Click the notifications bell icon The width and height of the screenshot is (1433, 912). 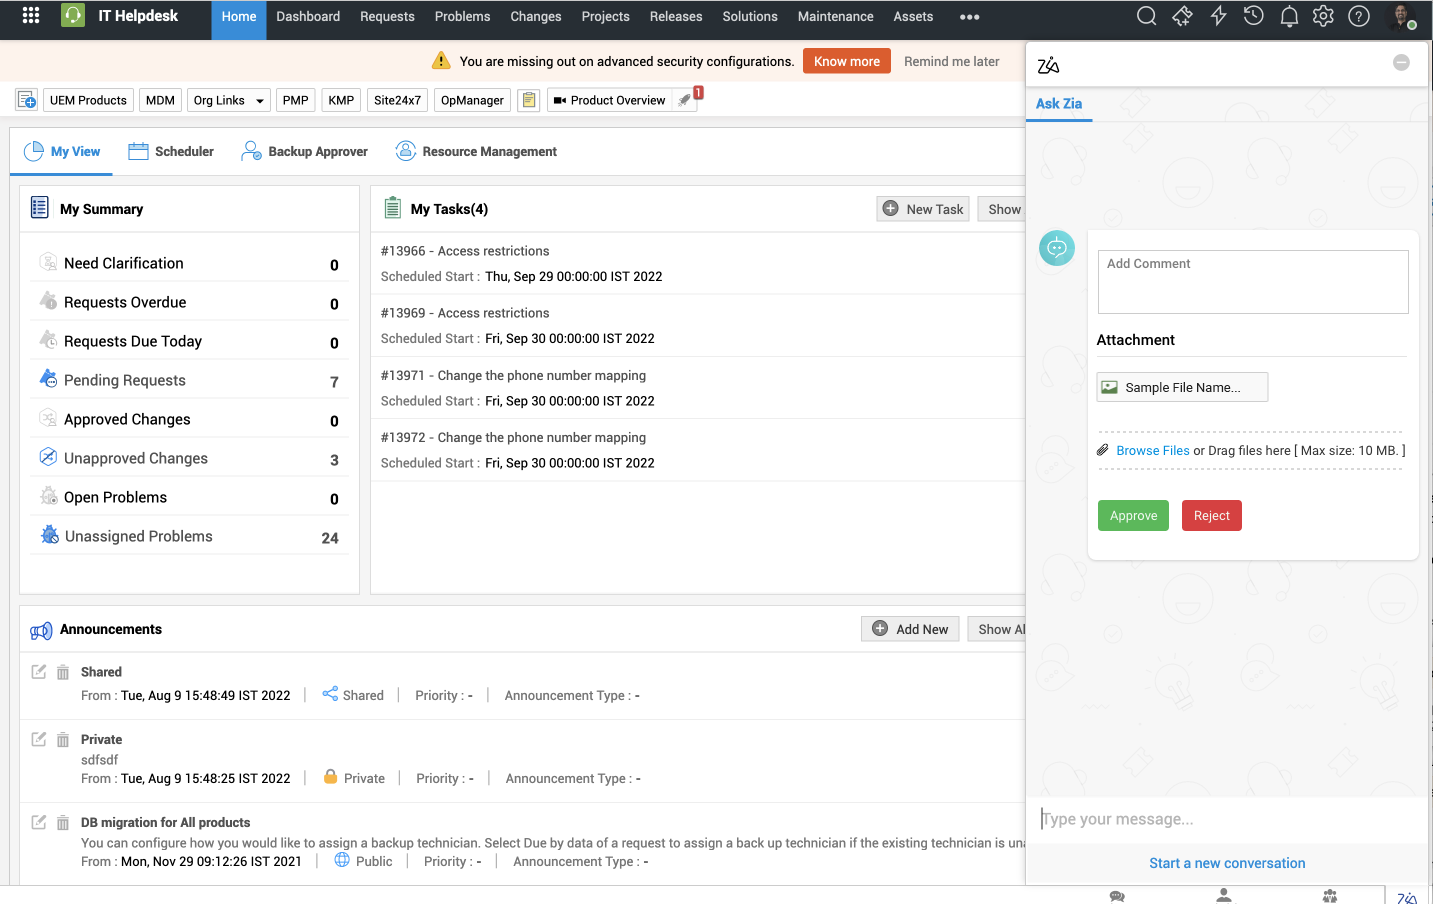point(1289,16)
